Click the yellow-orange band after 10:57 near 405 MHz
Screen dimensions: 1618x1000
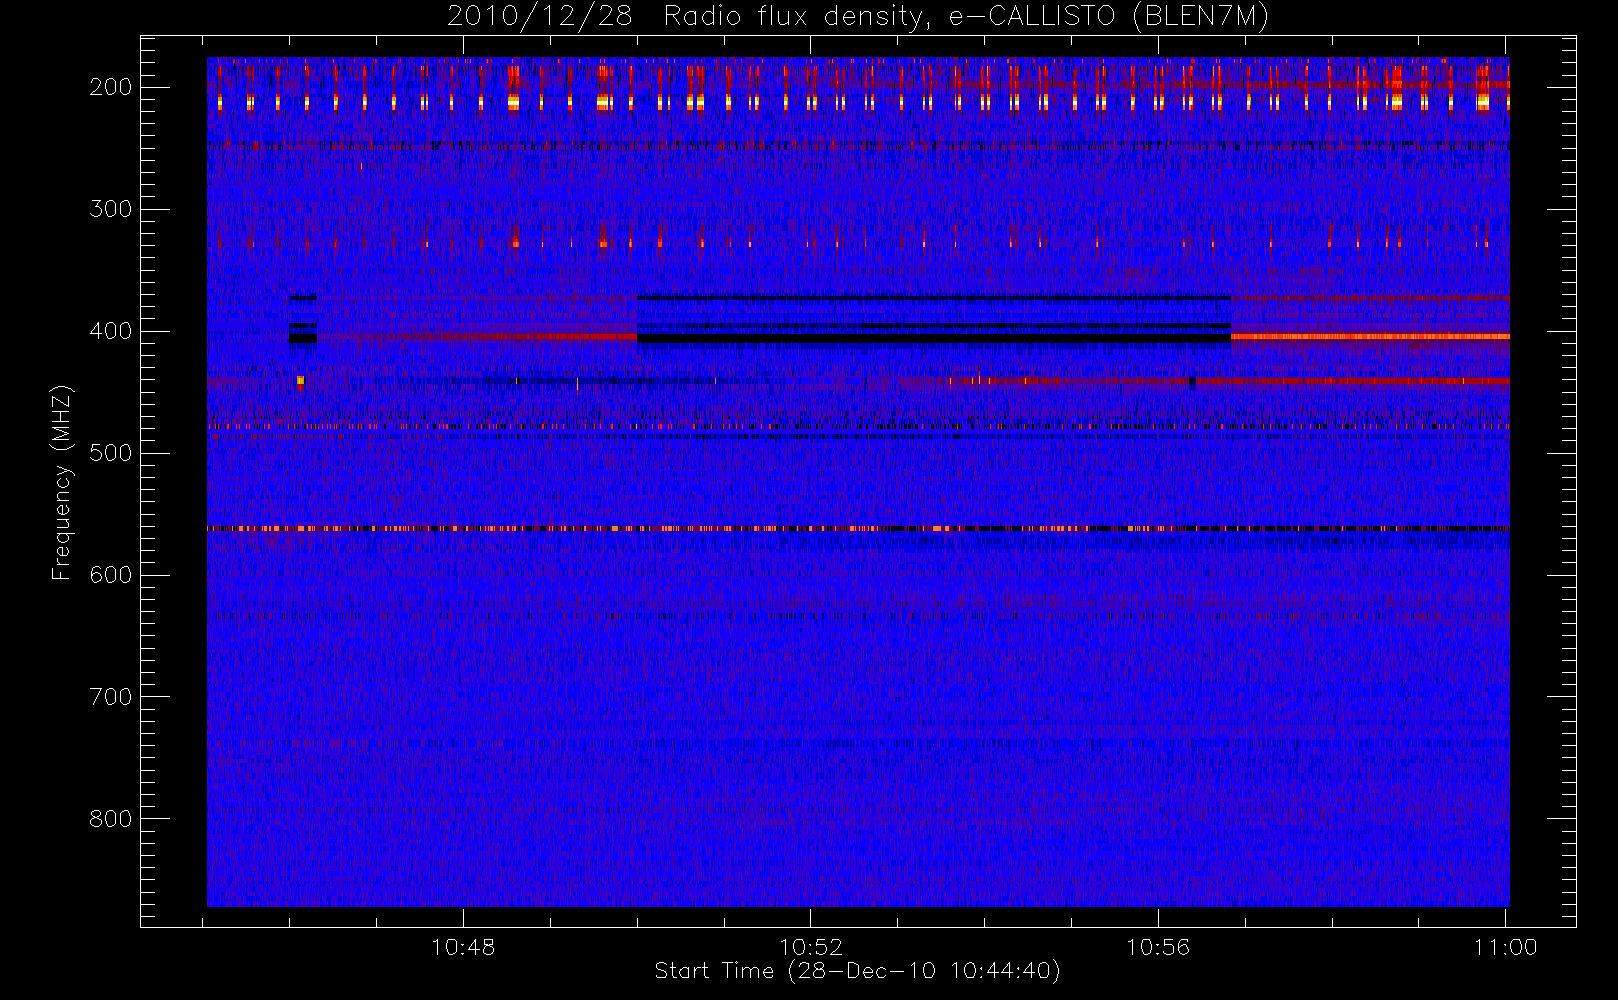pos(1370,337)
